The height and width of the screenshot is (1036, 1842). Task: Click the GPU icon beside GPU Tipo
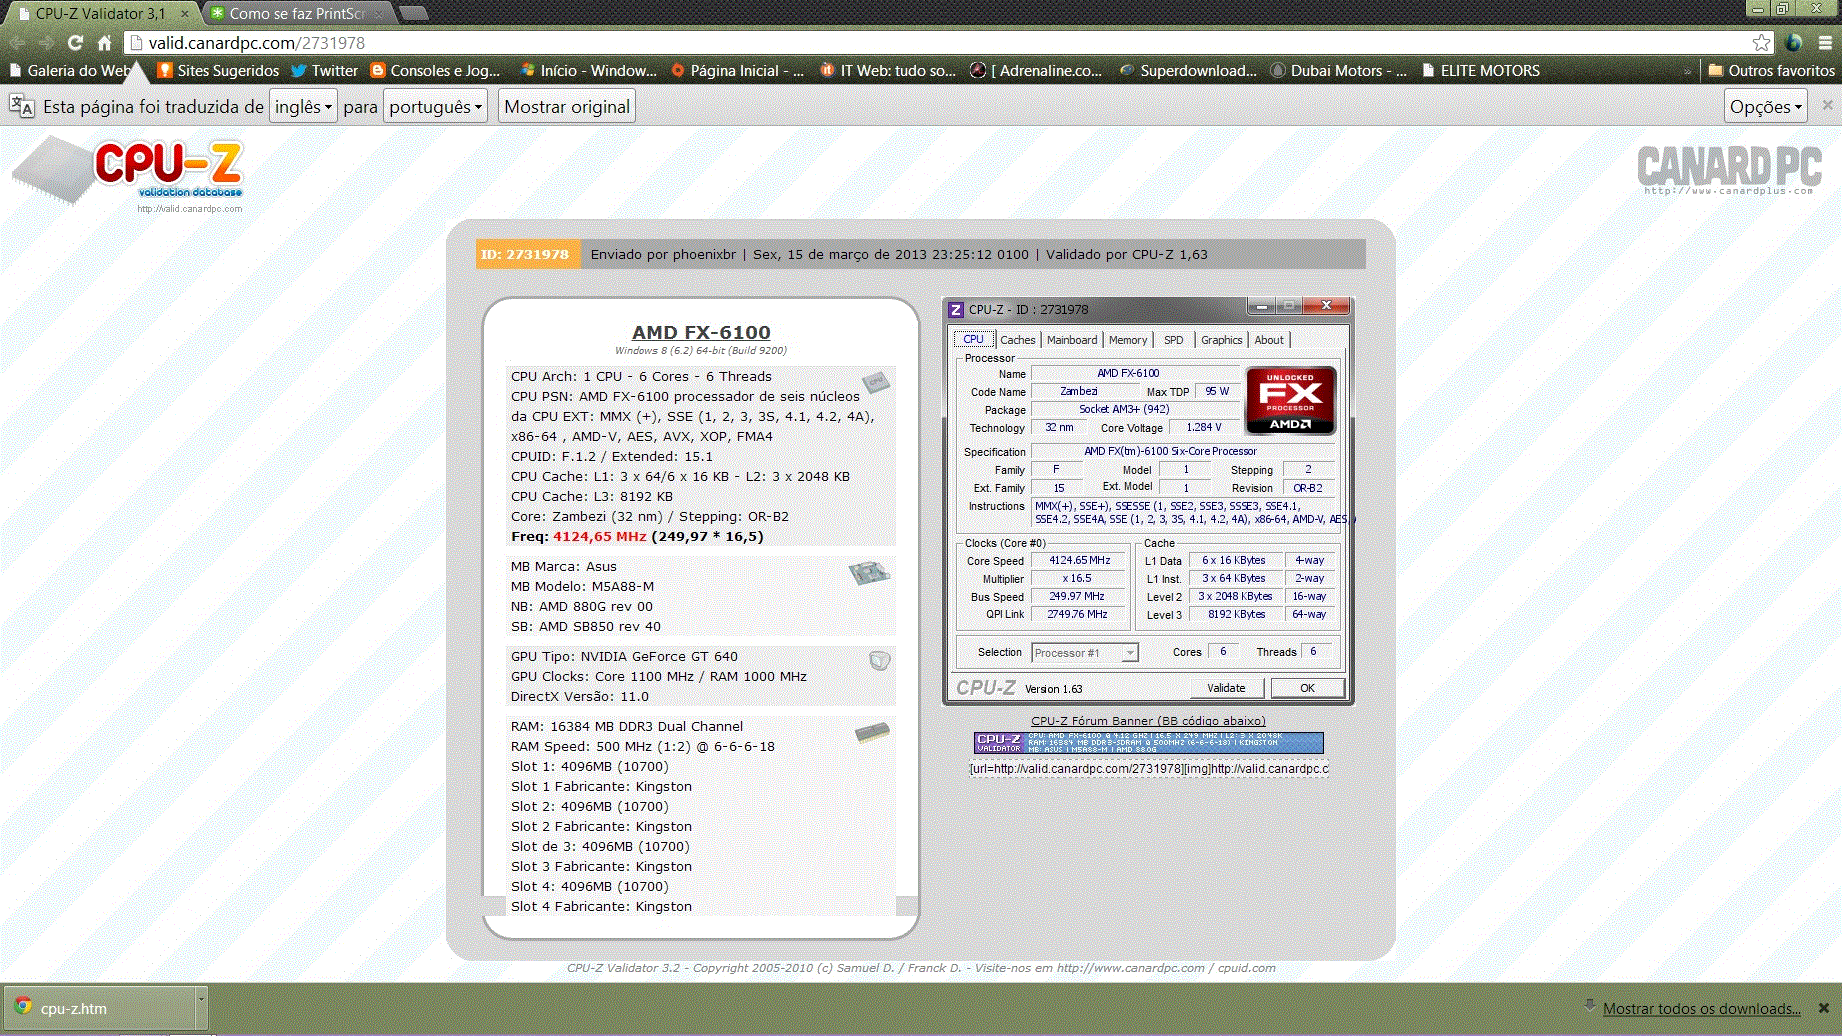click(879, 660)
